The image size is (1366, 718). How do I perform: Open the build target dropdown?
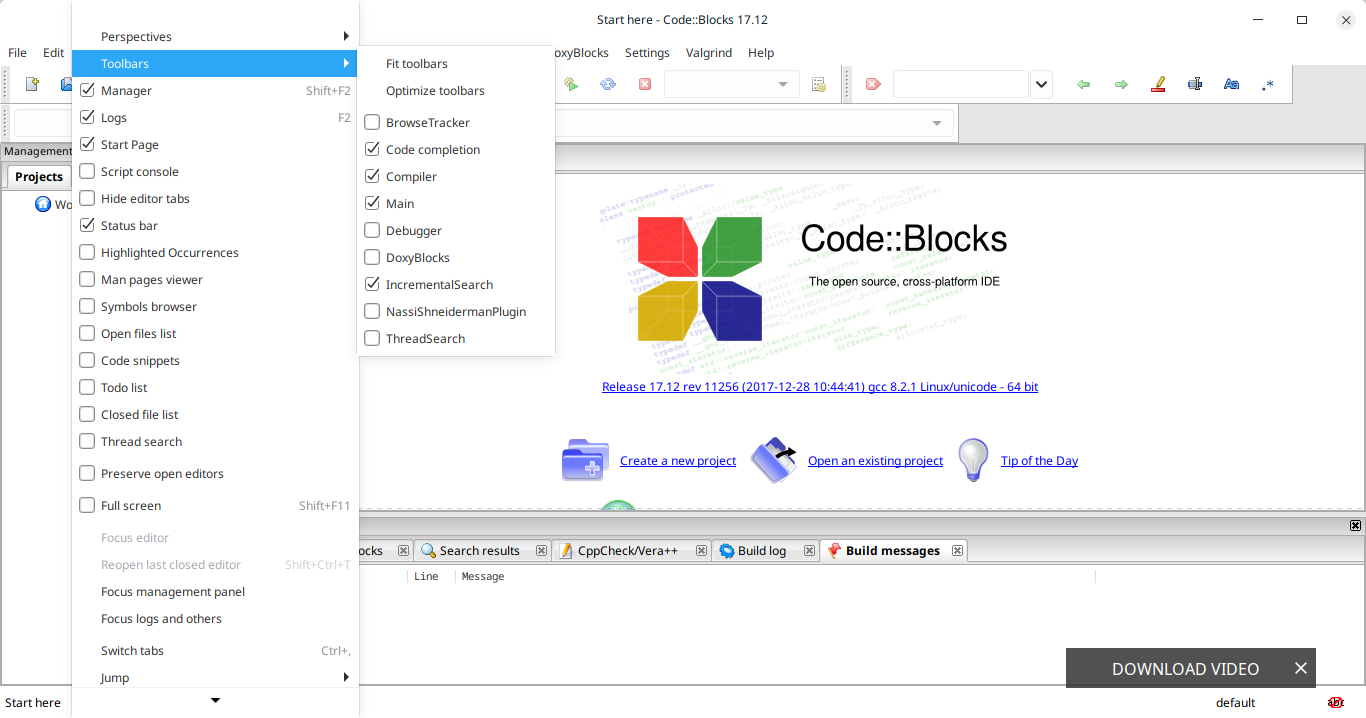click(x=731, y=84)
